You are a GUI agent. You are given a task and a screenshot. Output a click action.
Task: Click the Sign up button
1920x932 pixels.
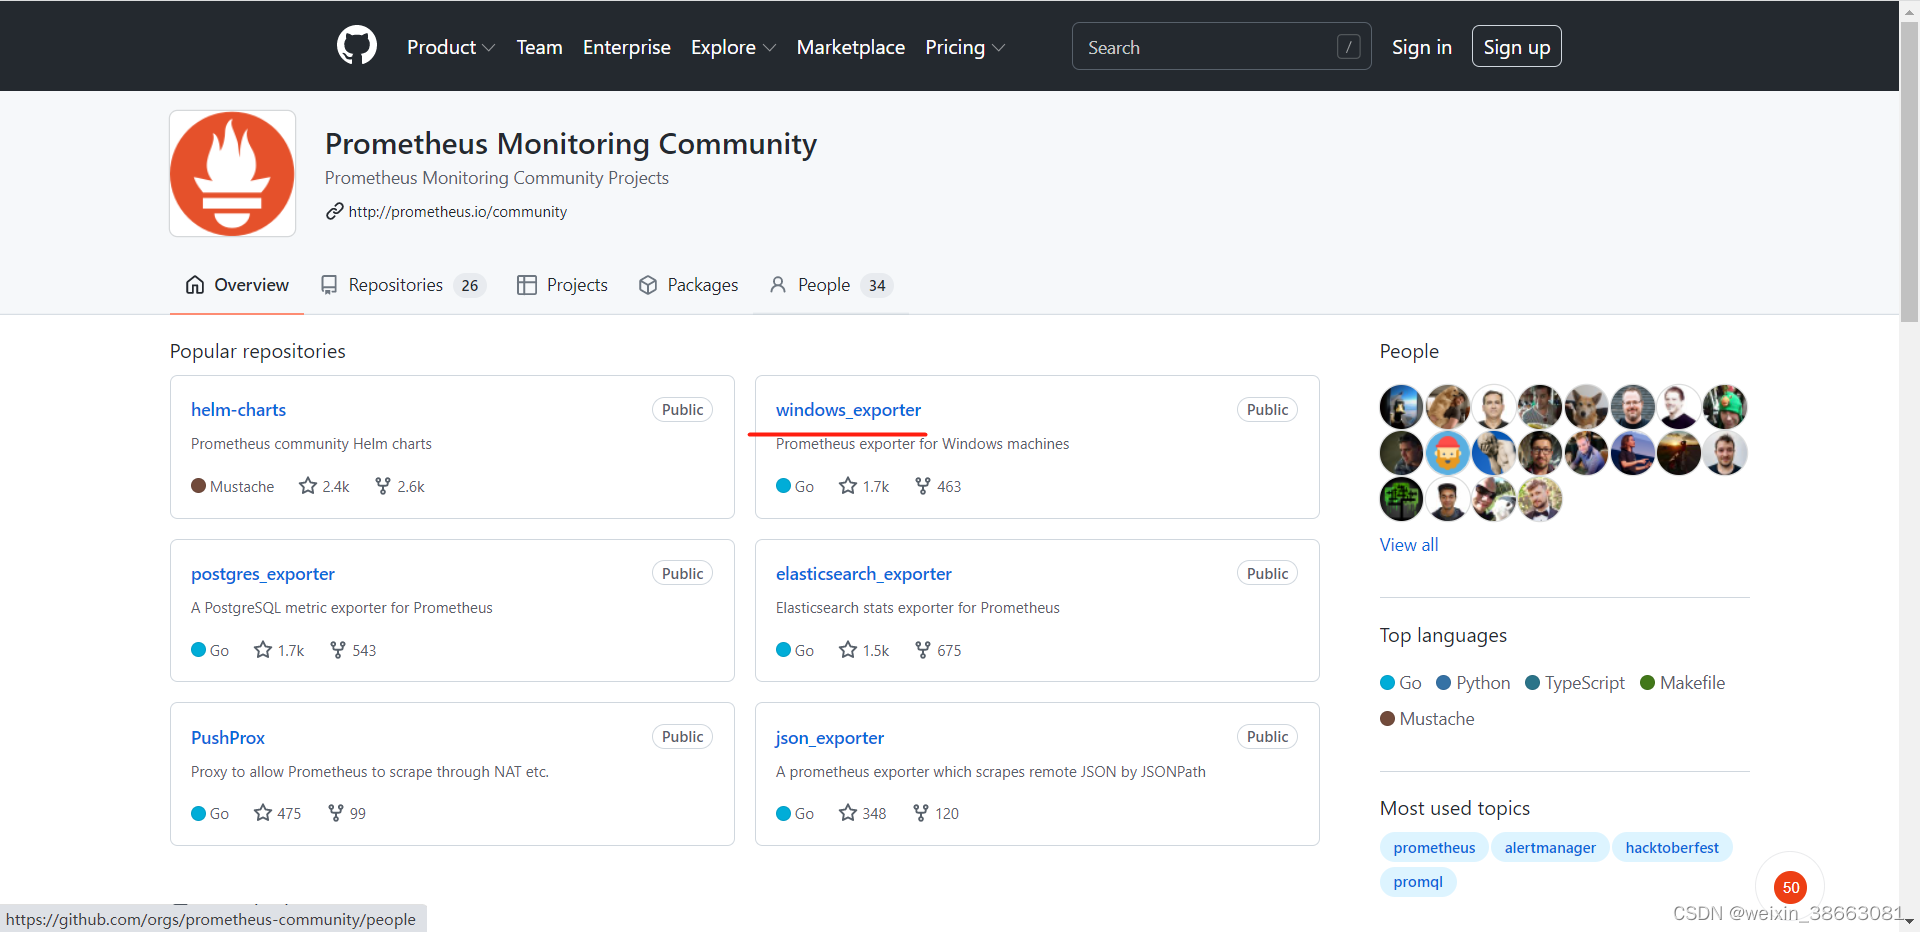click(1517, 47)
